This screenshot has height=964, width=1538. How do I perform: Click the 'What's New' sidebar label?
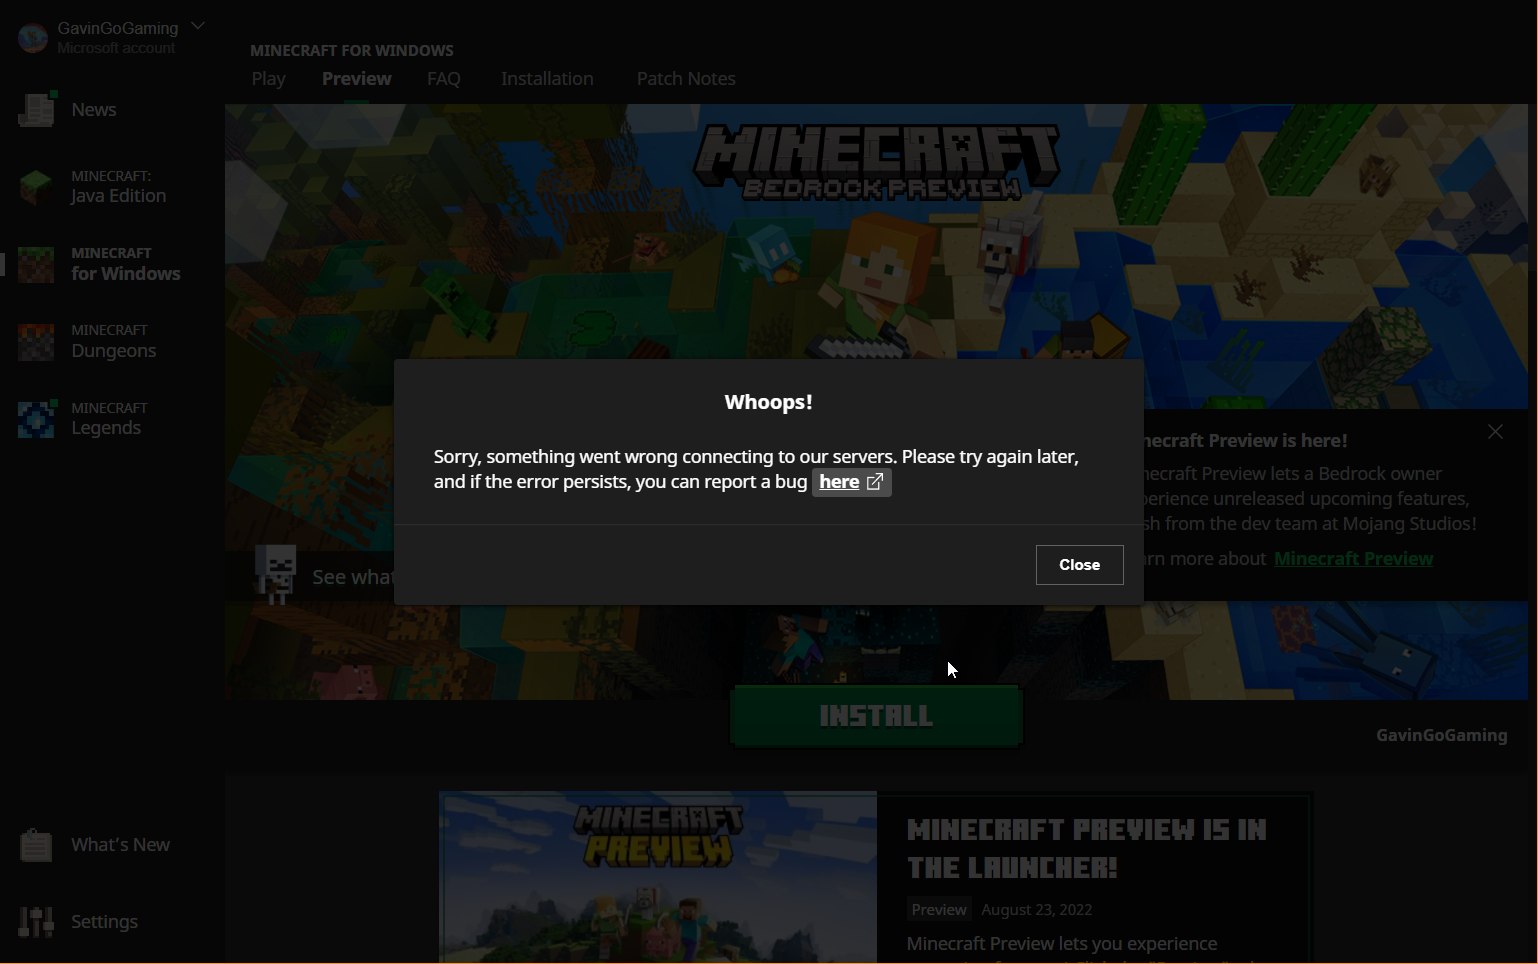pos(121,845)
